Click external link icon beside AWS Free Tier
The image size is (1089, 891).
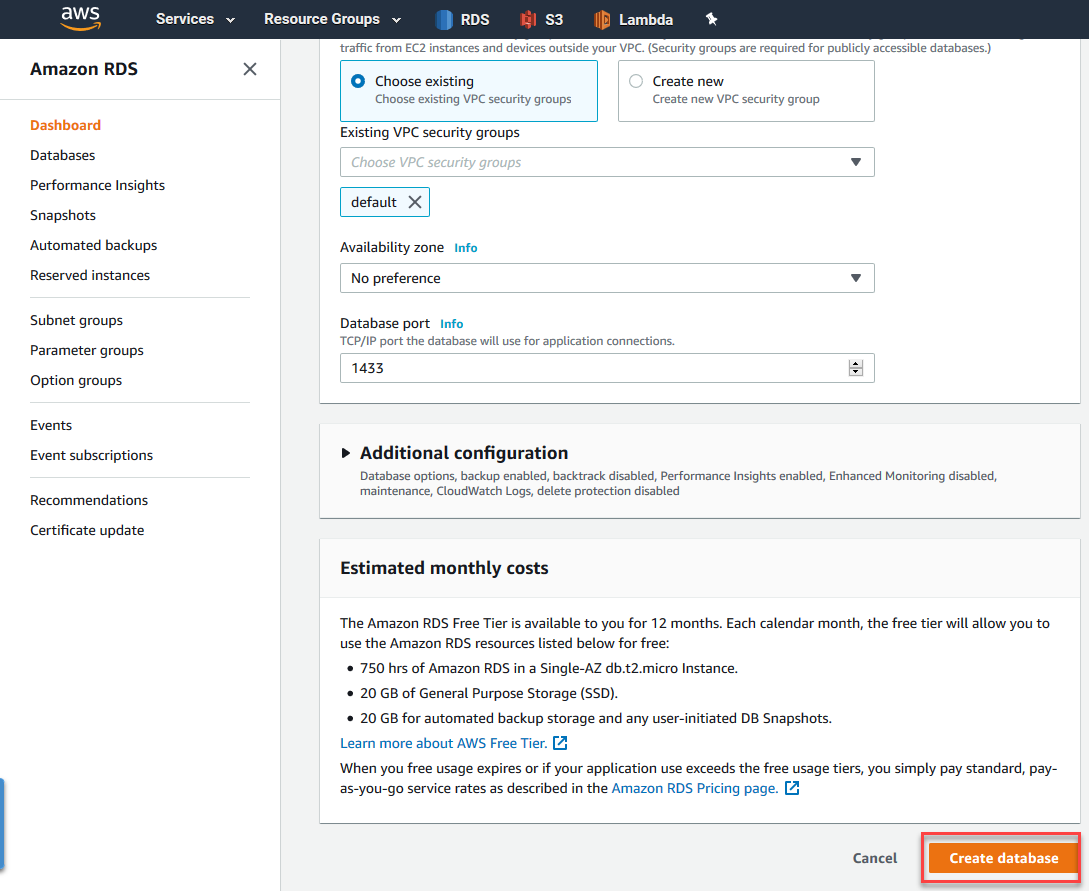click(561, 743)
